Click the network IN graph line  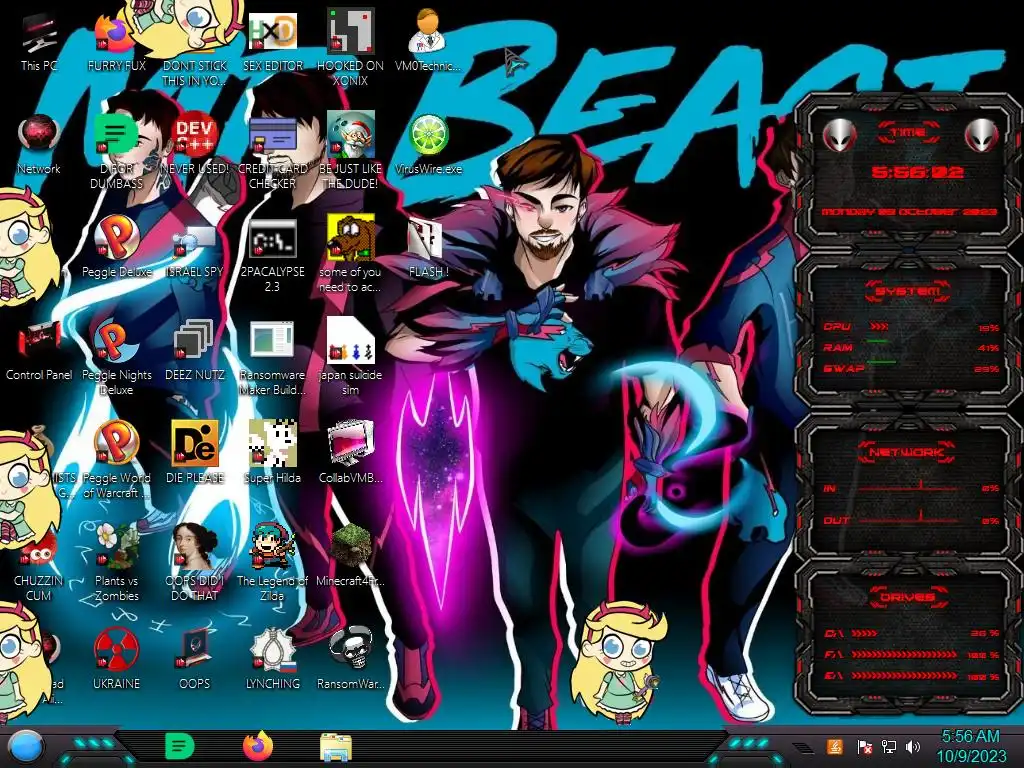(909, 487)
